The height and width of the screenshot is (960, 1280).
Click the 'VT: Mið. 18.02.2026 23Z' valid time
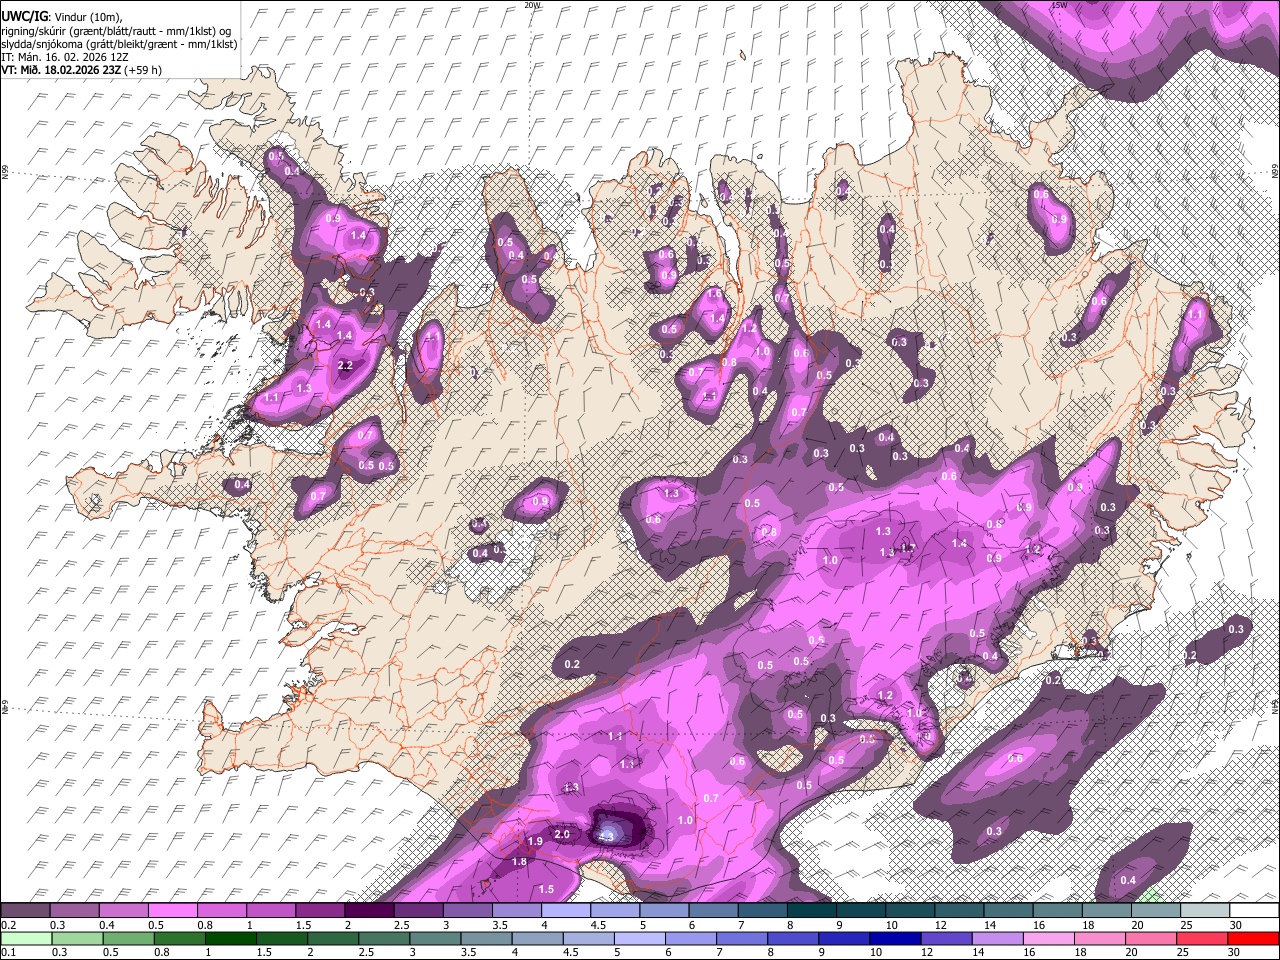[x=61, y=70]
